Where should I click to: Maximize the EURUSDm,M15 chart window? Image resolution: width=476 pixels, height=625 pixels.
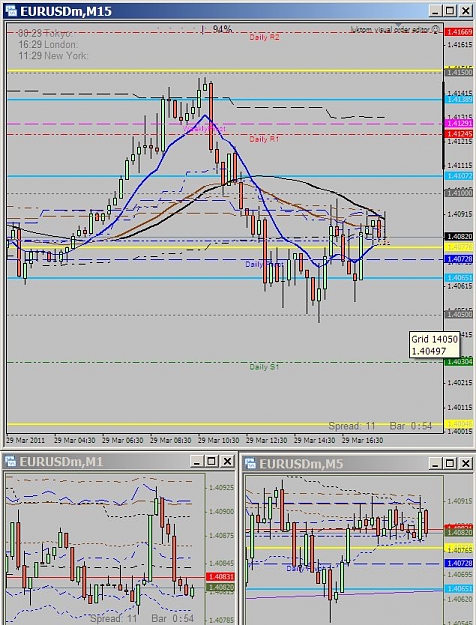click(x=450, y=11)
